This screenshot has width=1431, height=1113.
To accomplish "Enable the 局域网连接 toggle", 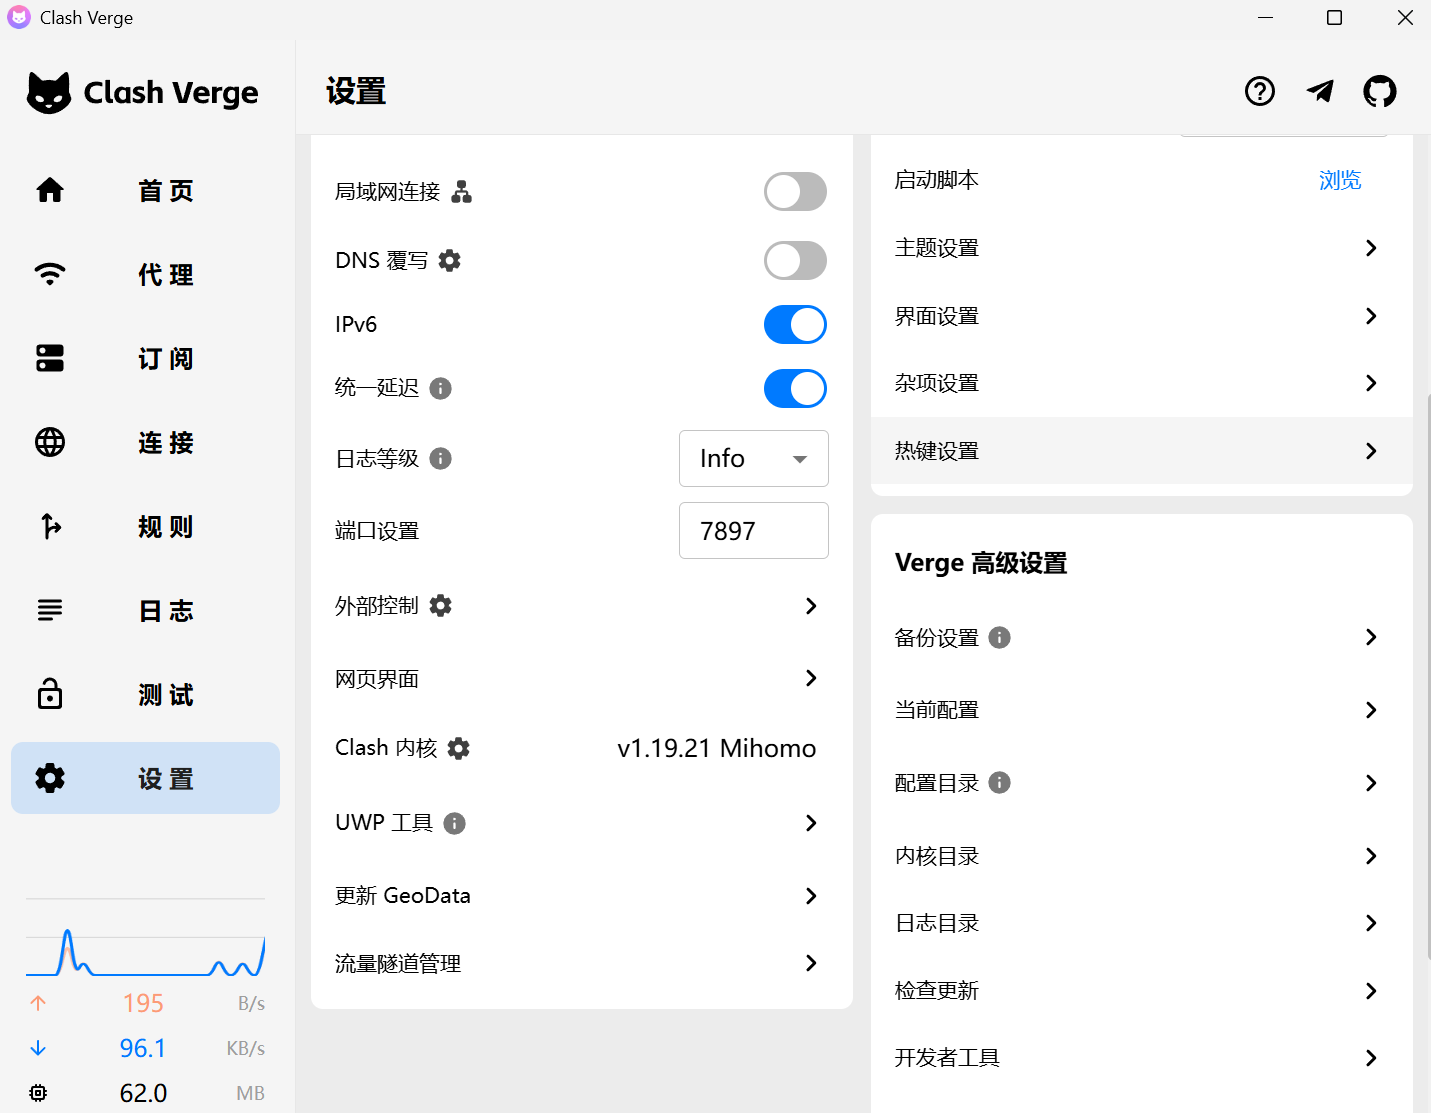I will pyautogui.click(x=795, y=192).
